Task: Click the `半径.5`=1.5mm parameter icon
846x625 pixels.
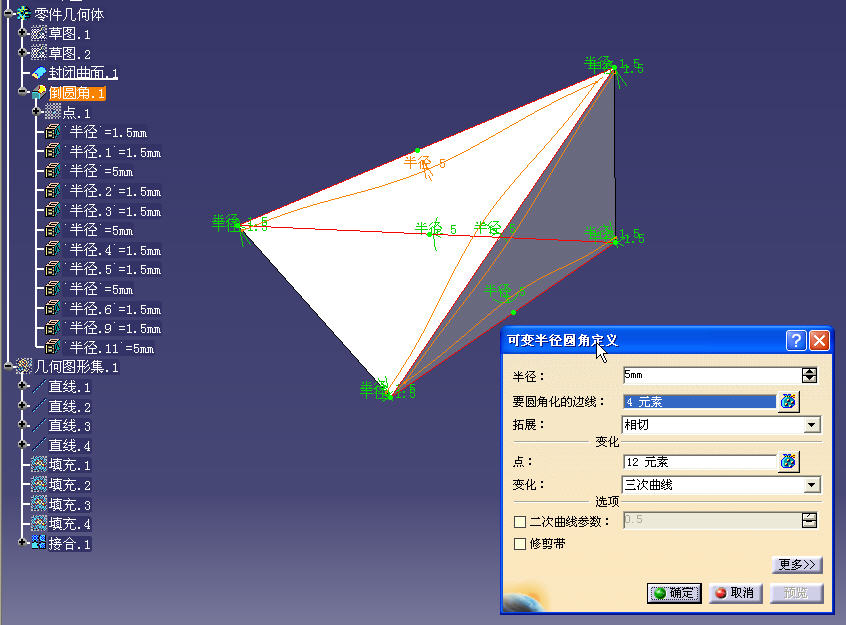Action: 52,269
